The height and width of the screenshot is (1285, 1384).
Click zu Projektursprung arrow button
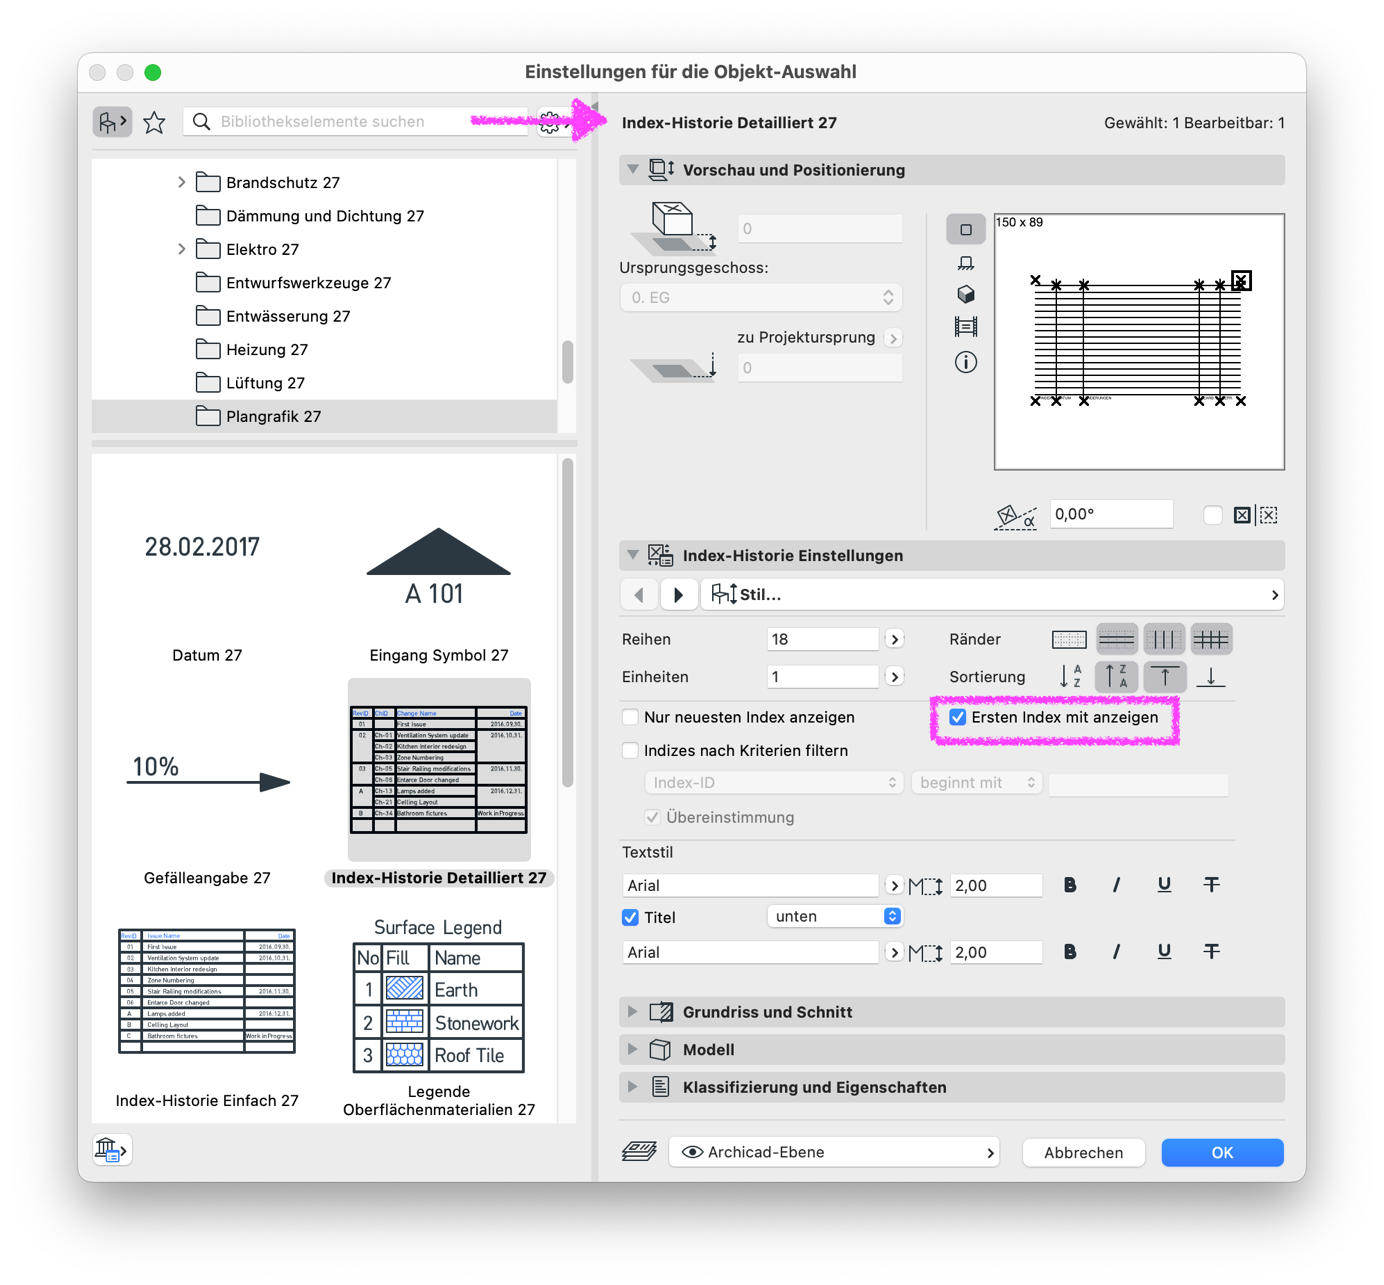point(894,338)
